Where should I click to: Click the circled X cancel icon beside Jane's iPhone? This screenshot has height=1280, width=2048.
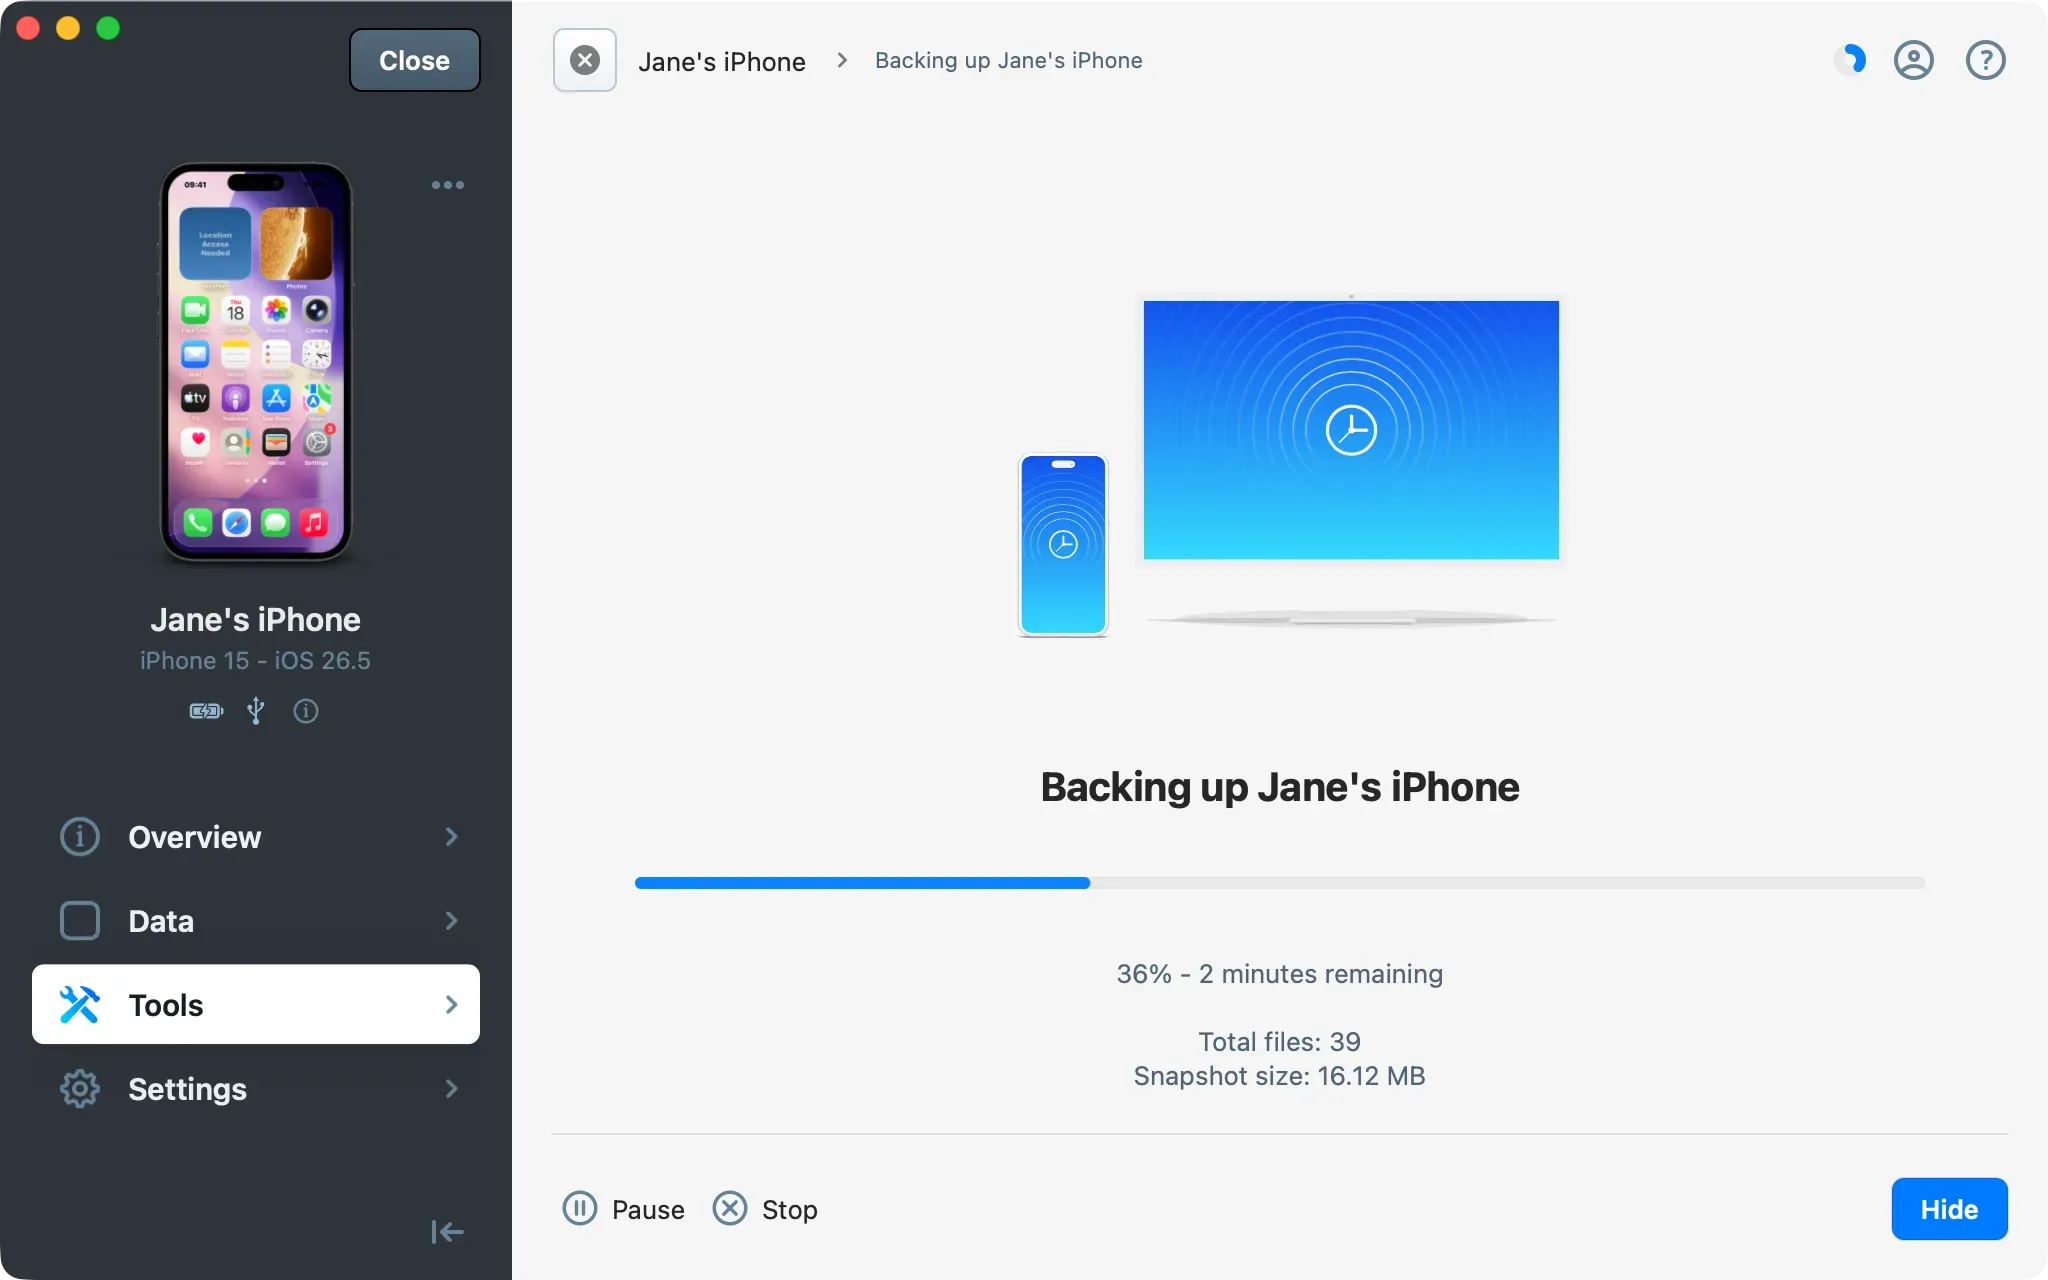click(585, 60)
